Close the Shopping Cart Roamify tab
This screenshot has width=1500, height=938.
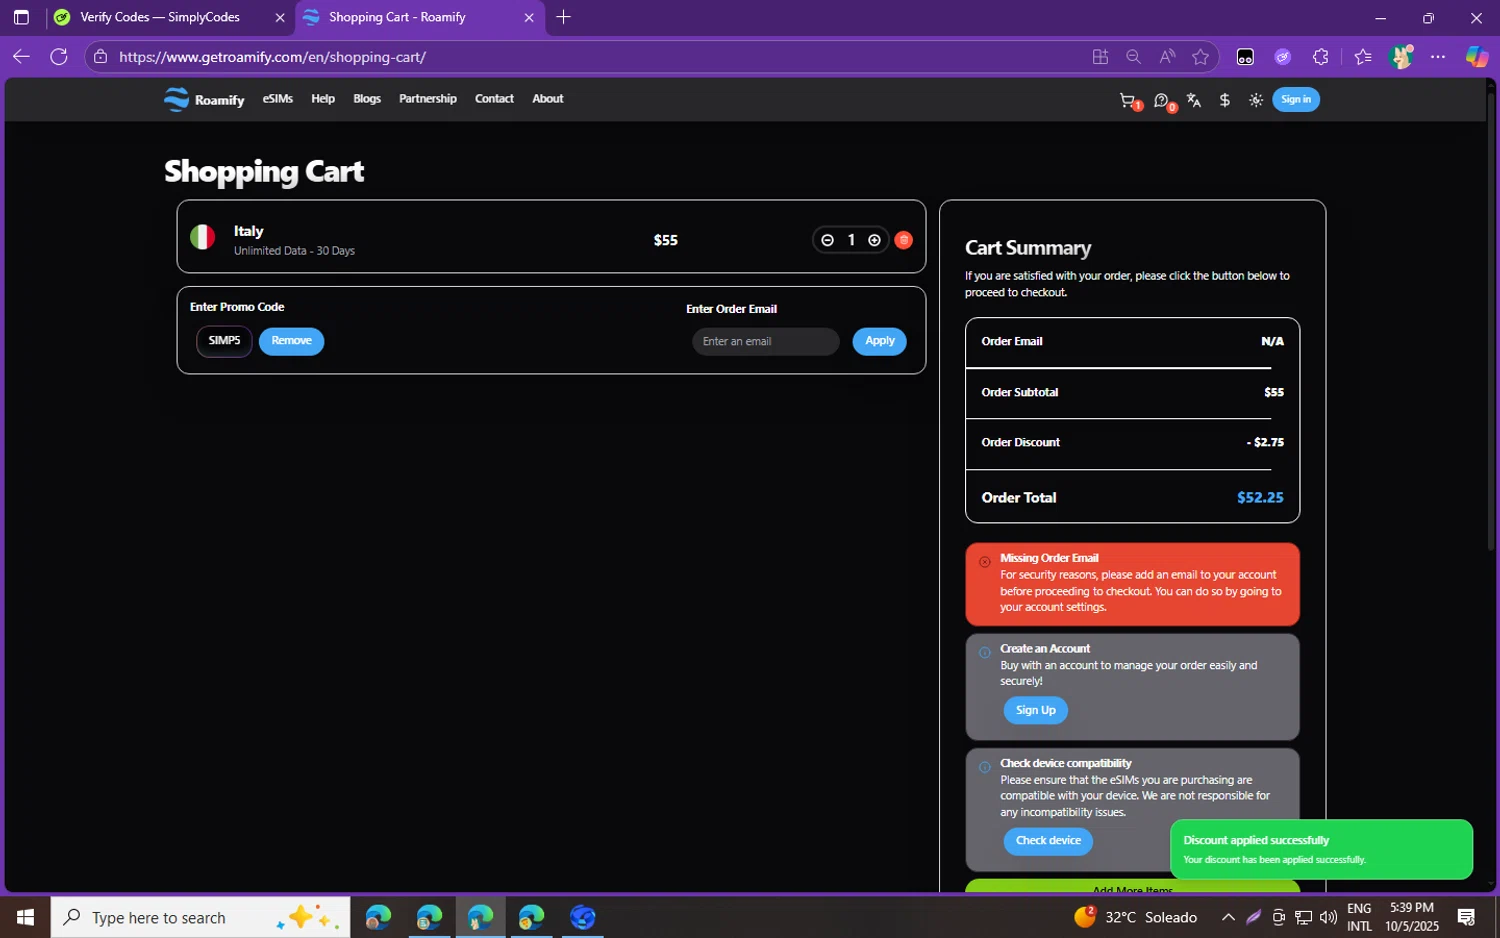coord(529,17)
